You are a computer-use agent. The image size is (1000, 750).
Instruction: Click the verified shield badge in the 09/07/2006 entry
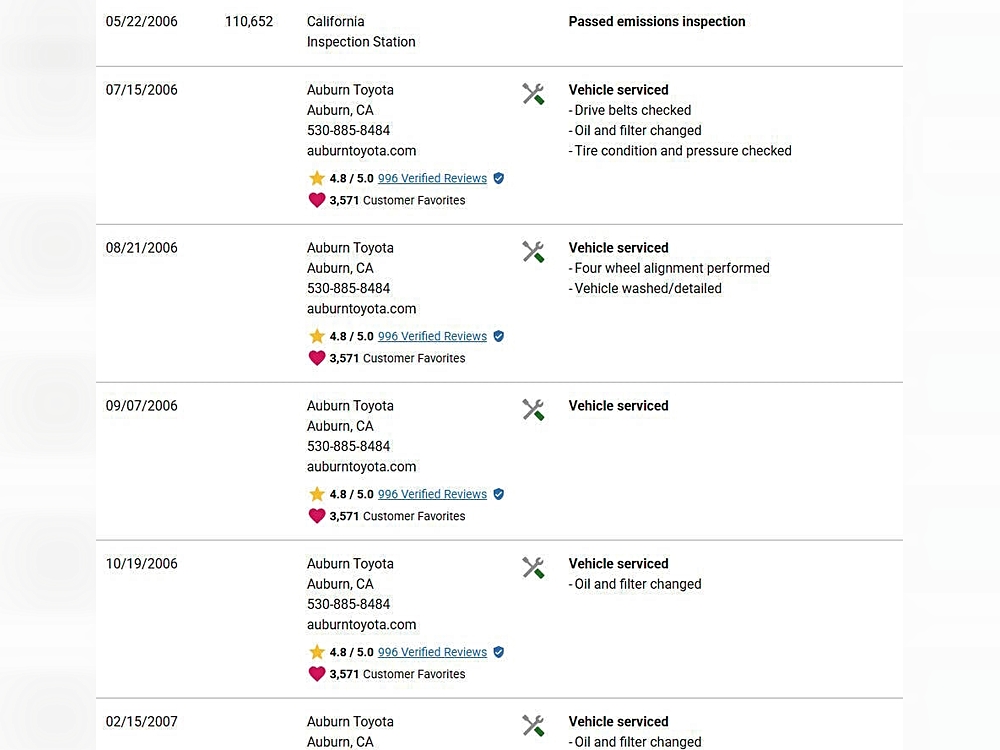[x=499, y=494]
